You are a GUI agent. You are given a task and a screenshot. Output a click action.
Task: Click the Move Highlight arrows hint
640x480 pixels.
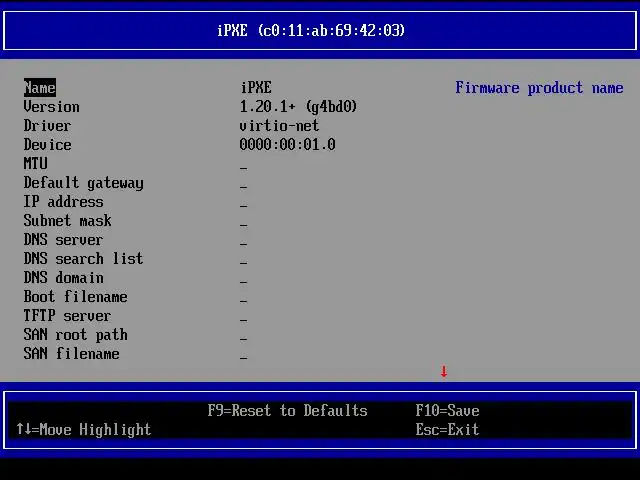click(x=84, y=430)
